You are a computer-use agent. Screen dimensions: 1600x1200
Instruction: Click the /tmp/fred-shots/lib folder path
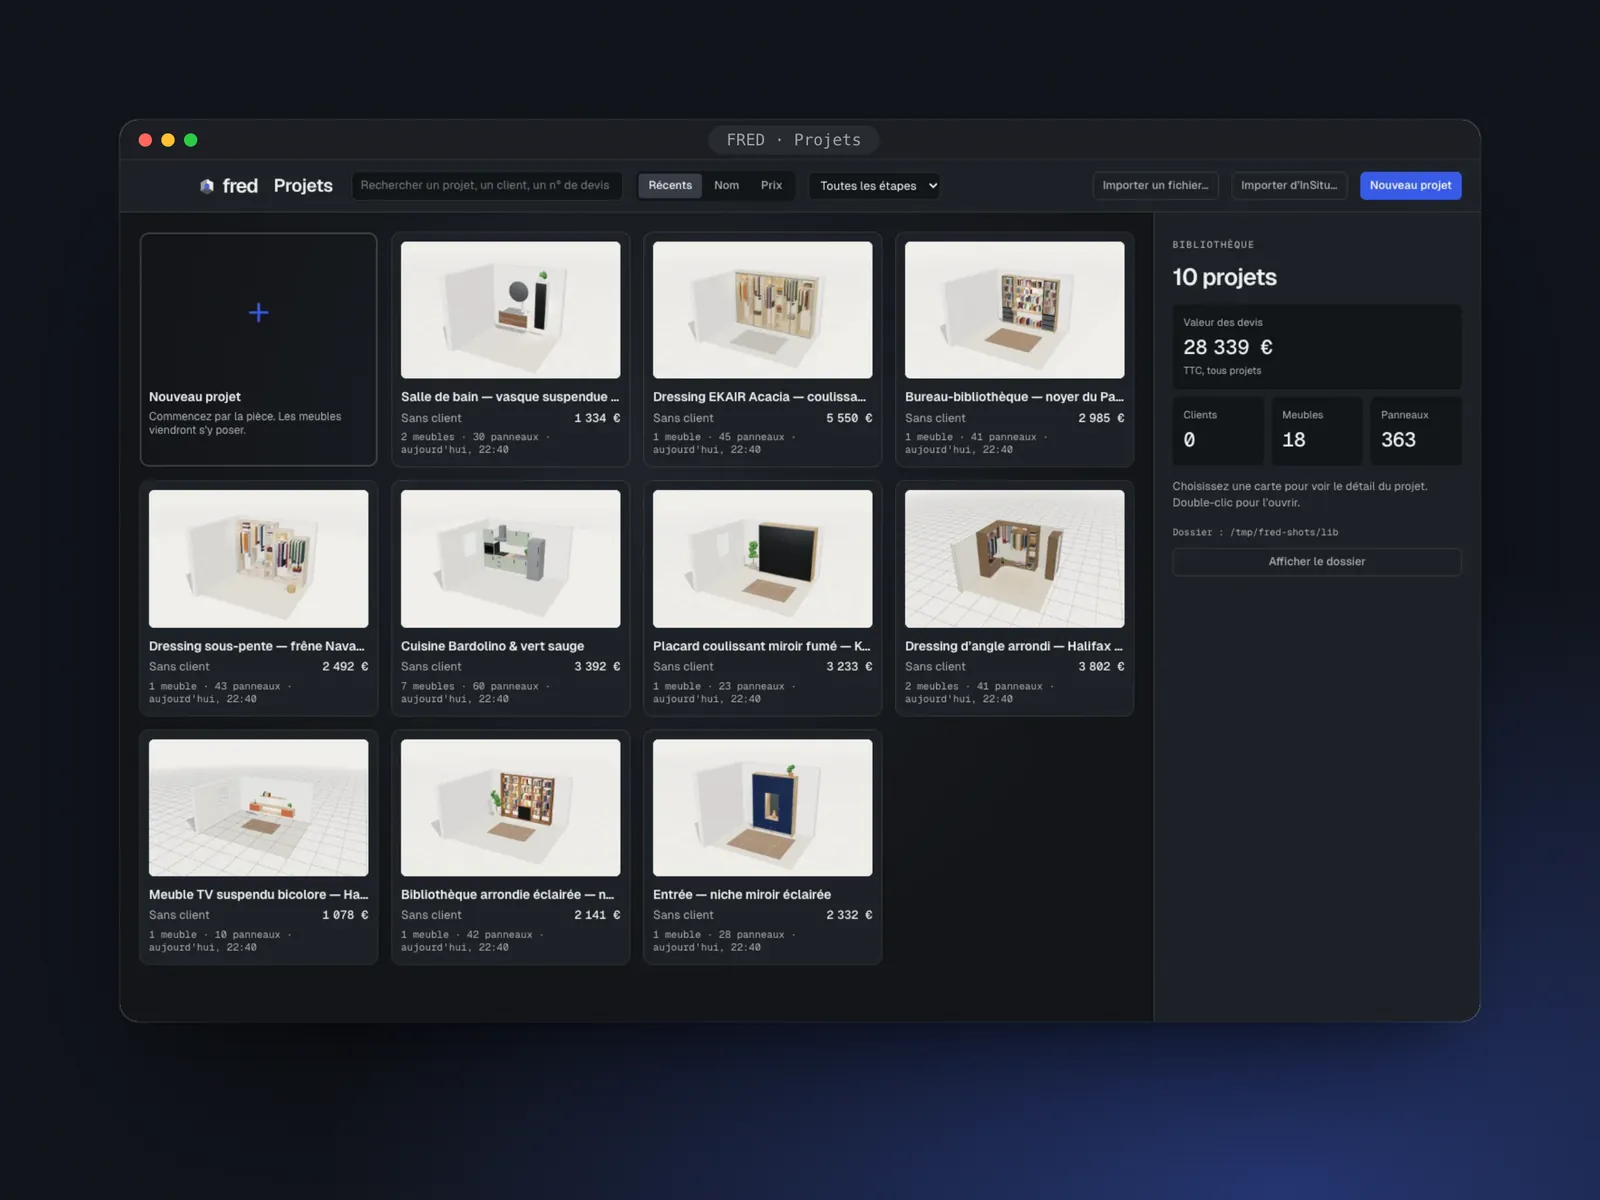pyautogui.click(x=1284, y=533)
